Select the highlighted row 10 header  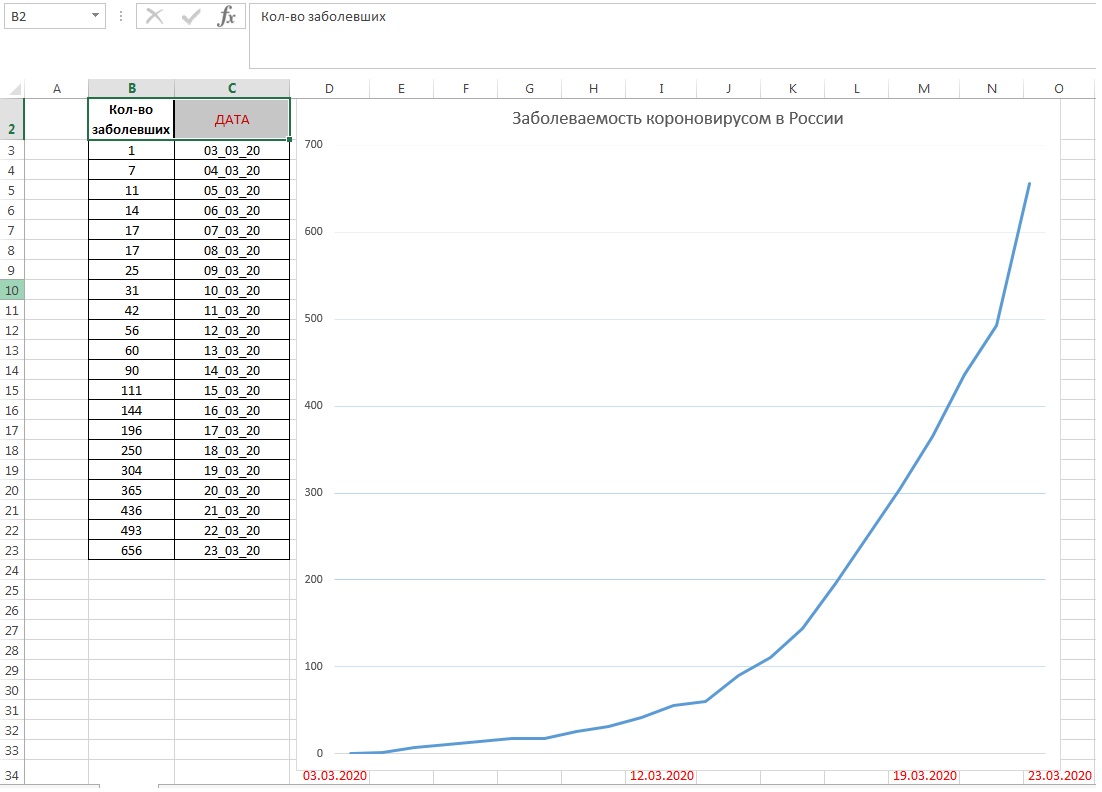pos(12,291)
